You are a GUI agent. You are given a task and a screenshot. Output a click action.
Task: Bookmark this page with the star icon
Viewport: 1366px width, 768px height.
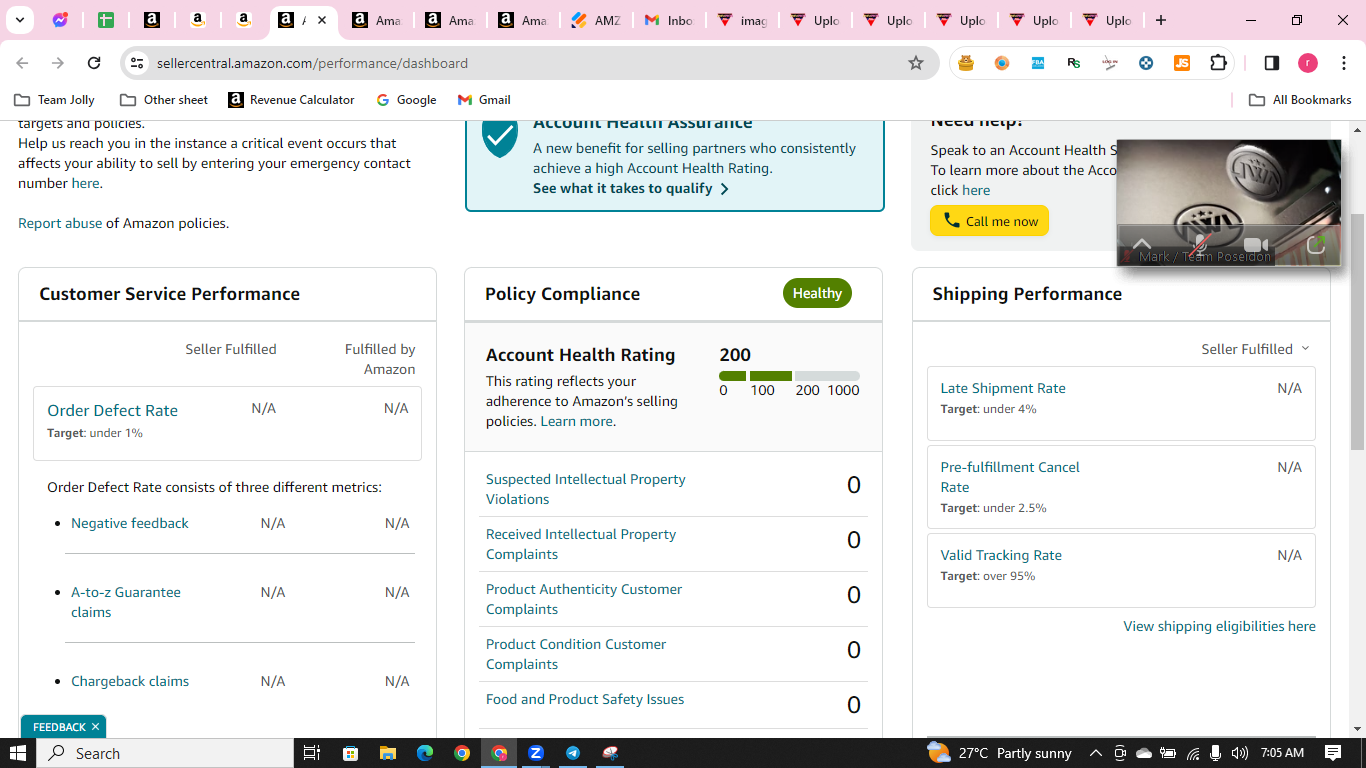[x=916, y=63]
